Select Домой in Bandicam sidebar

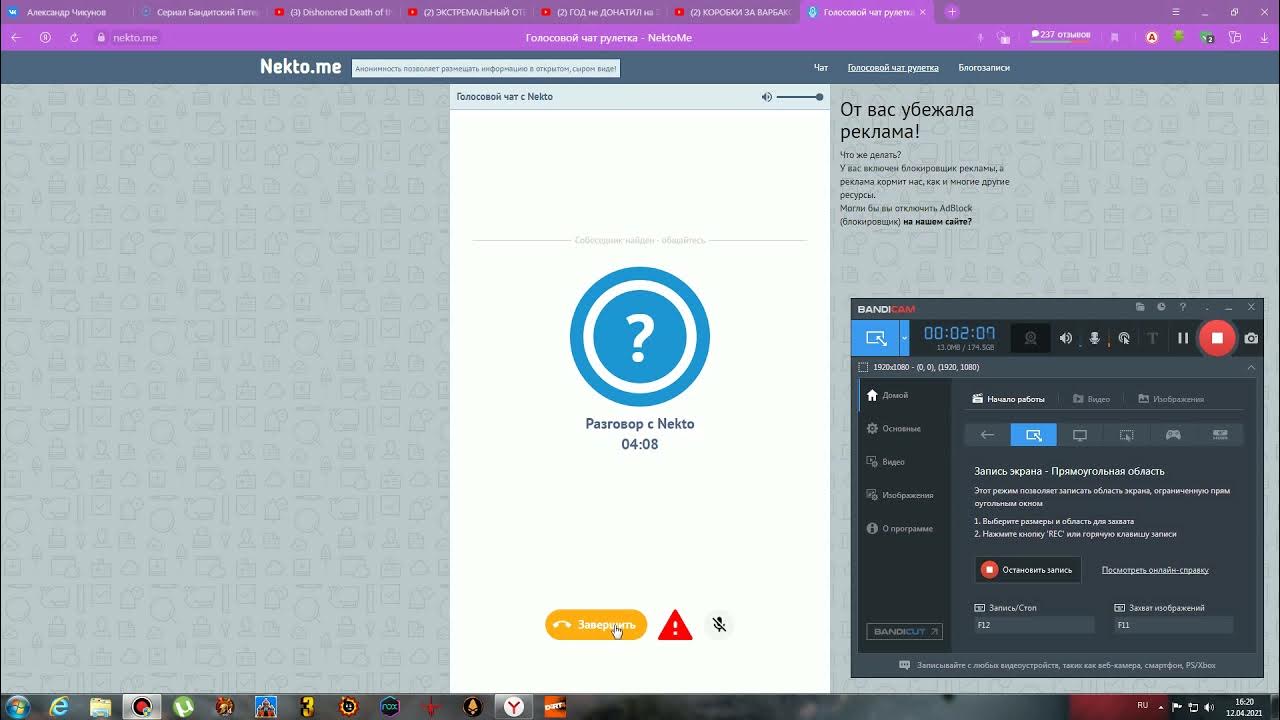[x=904, y=395]
